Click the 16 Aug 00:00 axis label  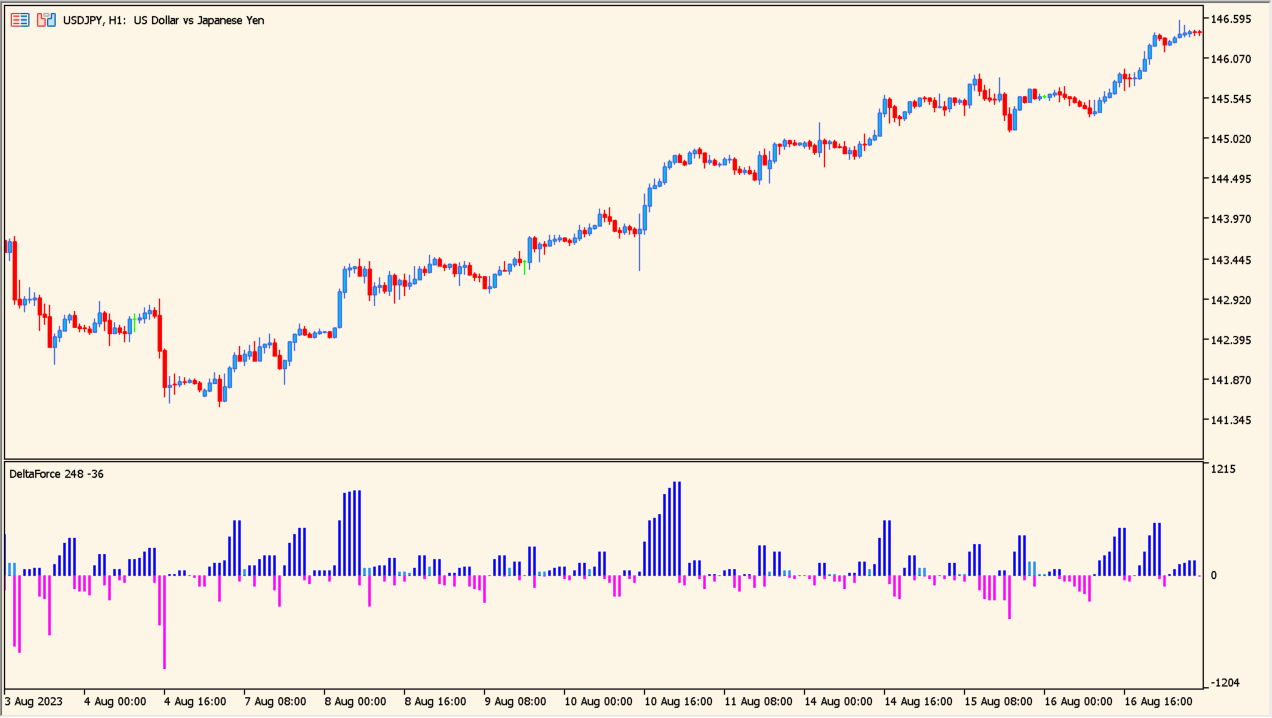pos(1078,702)
